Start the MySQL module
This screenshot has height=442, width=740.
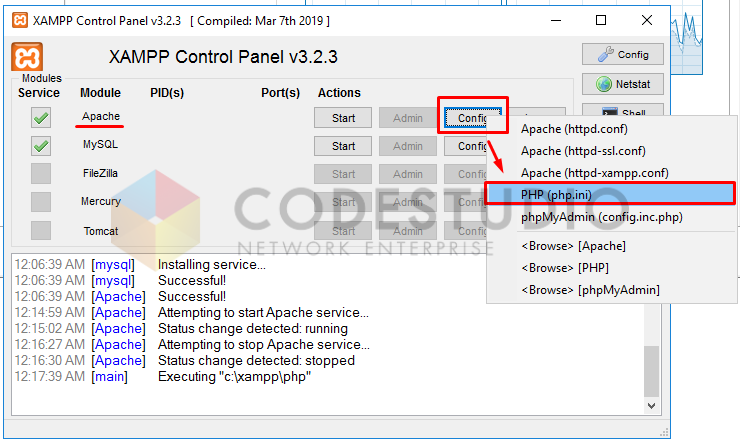(343, 146)
